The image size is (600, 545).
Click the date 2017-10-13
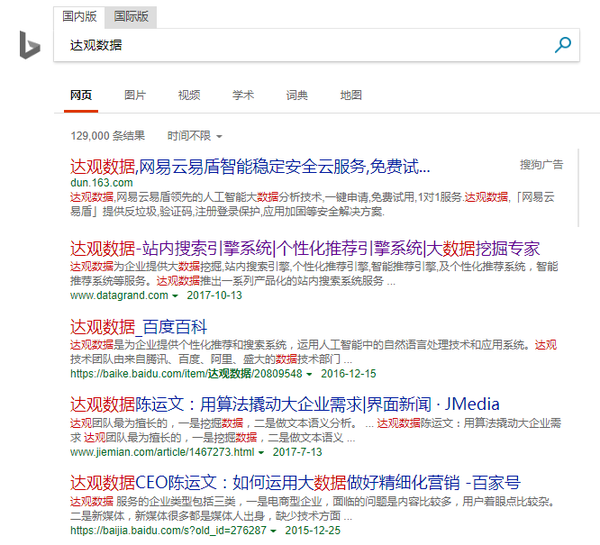214,295
